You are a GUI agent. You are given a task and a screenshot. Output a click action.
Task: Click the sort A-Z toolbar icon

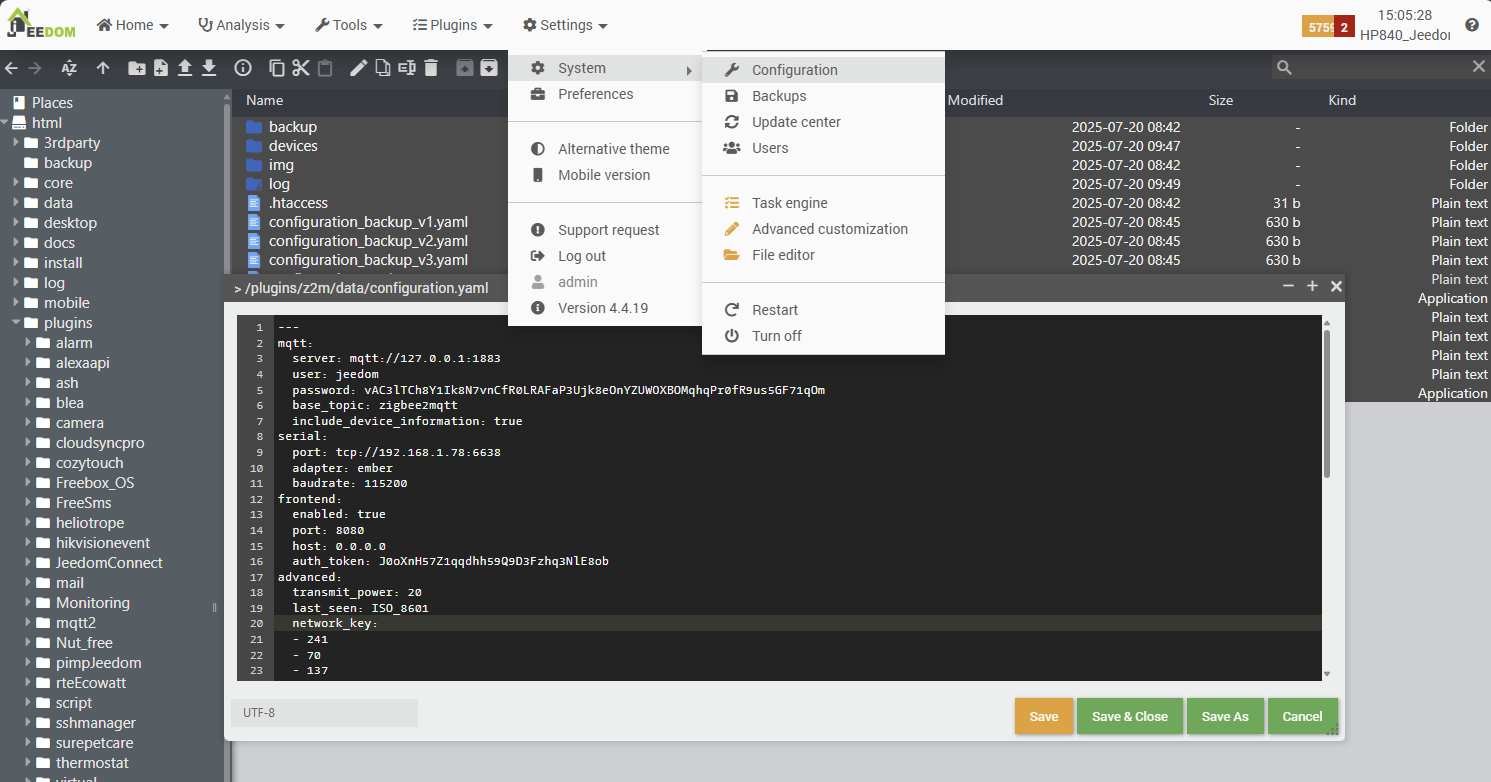(69, 68)
